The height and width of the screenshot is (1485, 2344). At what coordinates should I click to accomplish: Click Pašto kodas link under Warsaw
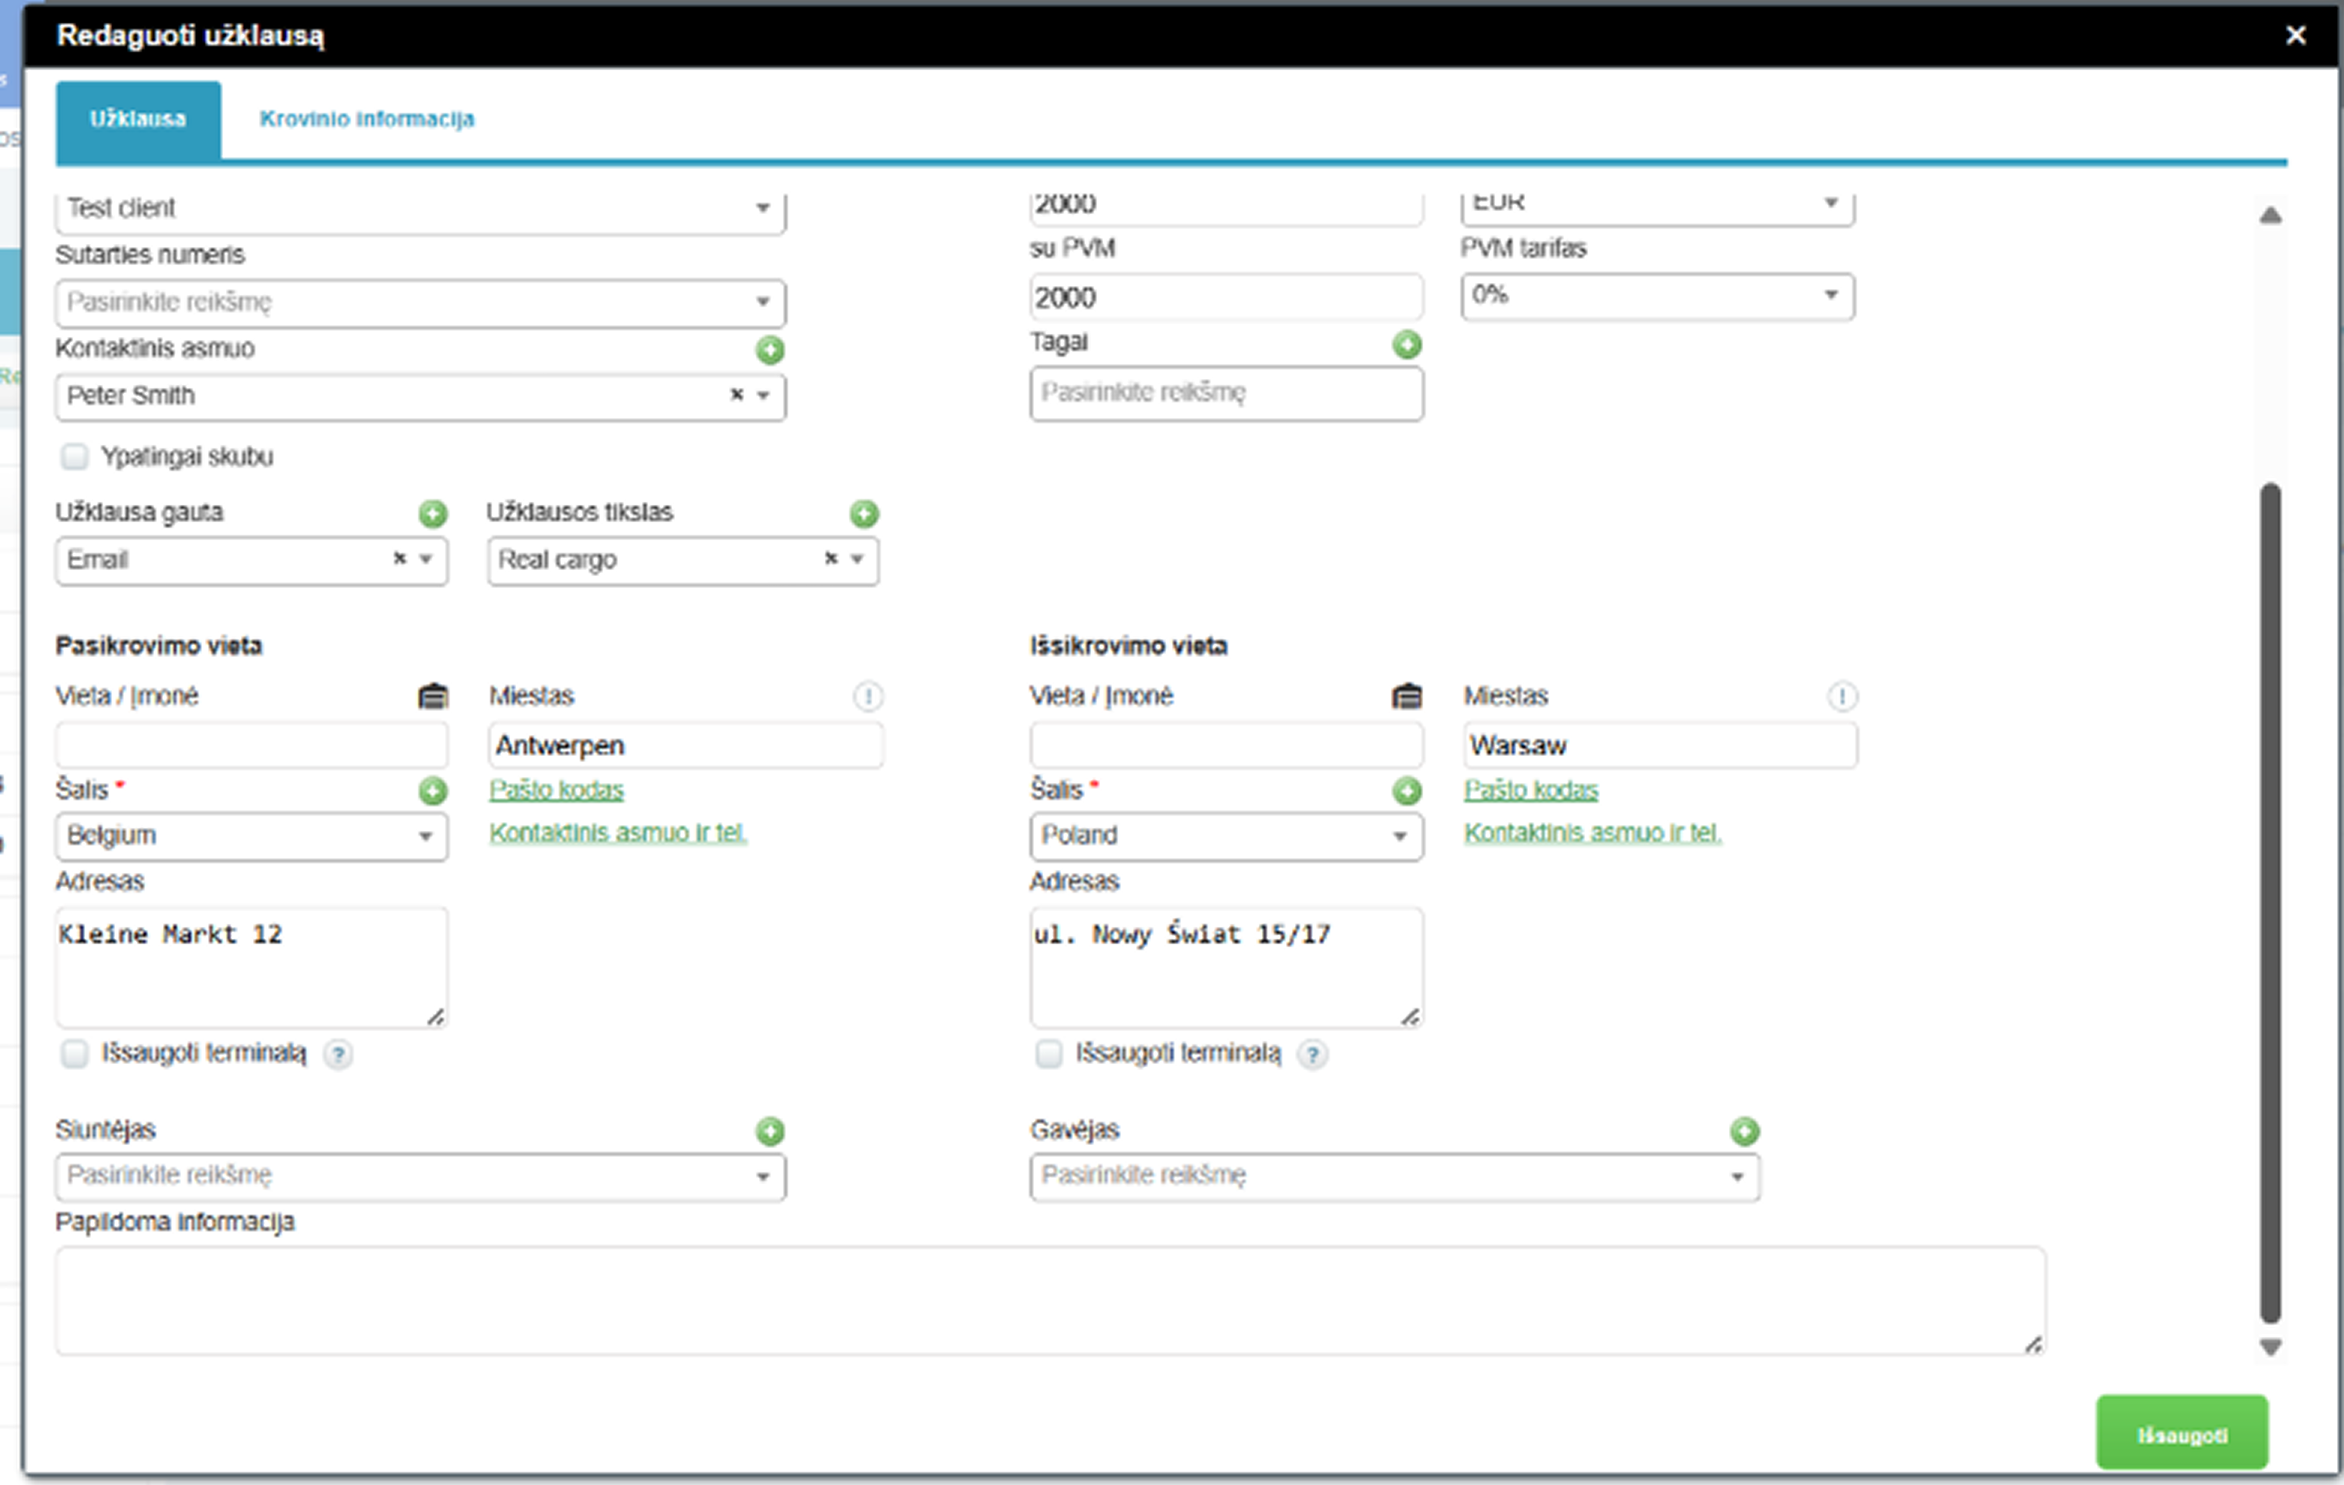coord(1530,790)
